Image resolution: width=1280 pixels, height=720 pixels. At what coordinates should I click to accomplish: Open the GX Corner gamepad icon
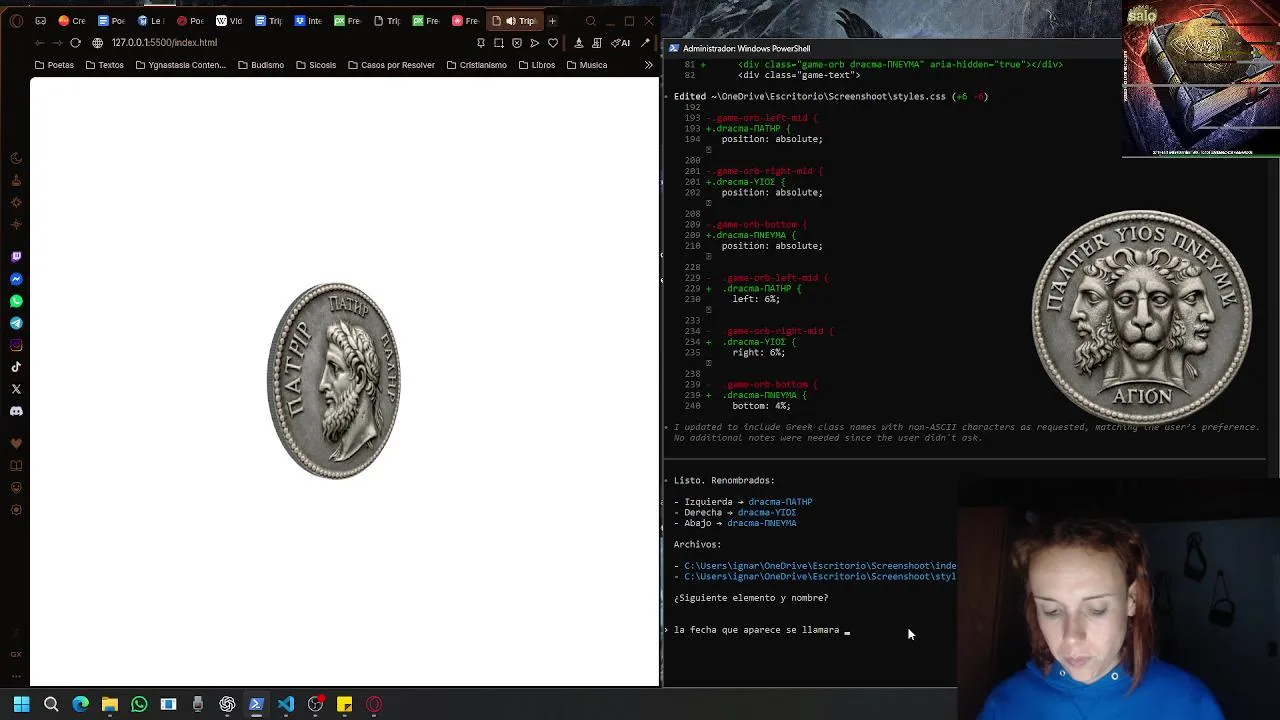pos(40,21)
